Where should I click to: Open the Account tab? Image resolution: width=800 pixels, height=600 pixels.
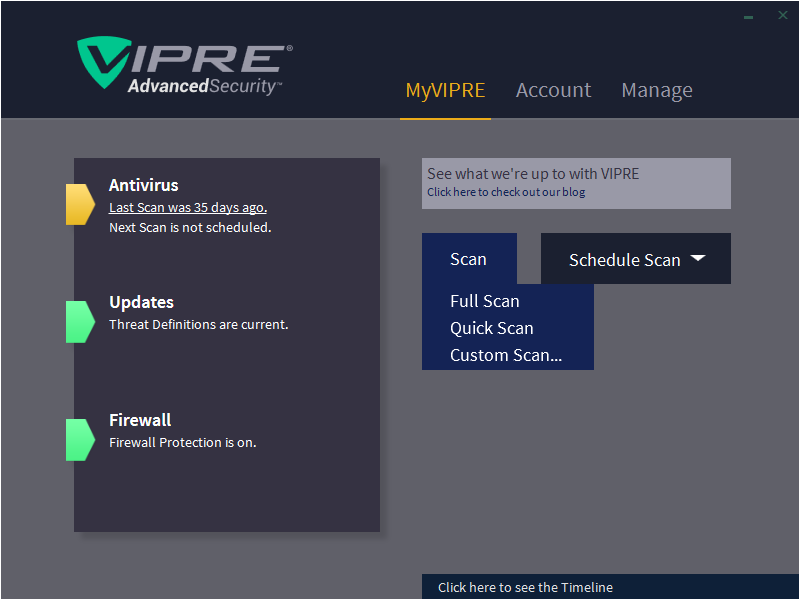[553, 90]
